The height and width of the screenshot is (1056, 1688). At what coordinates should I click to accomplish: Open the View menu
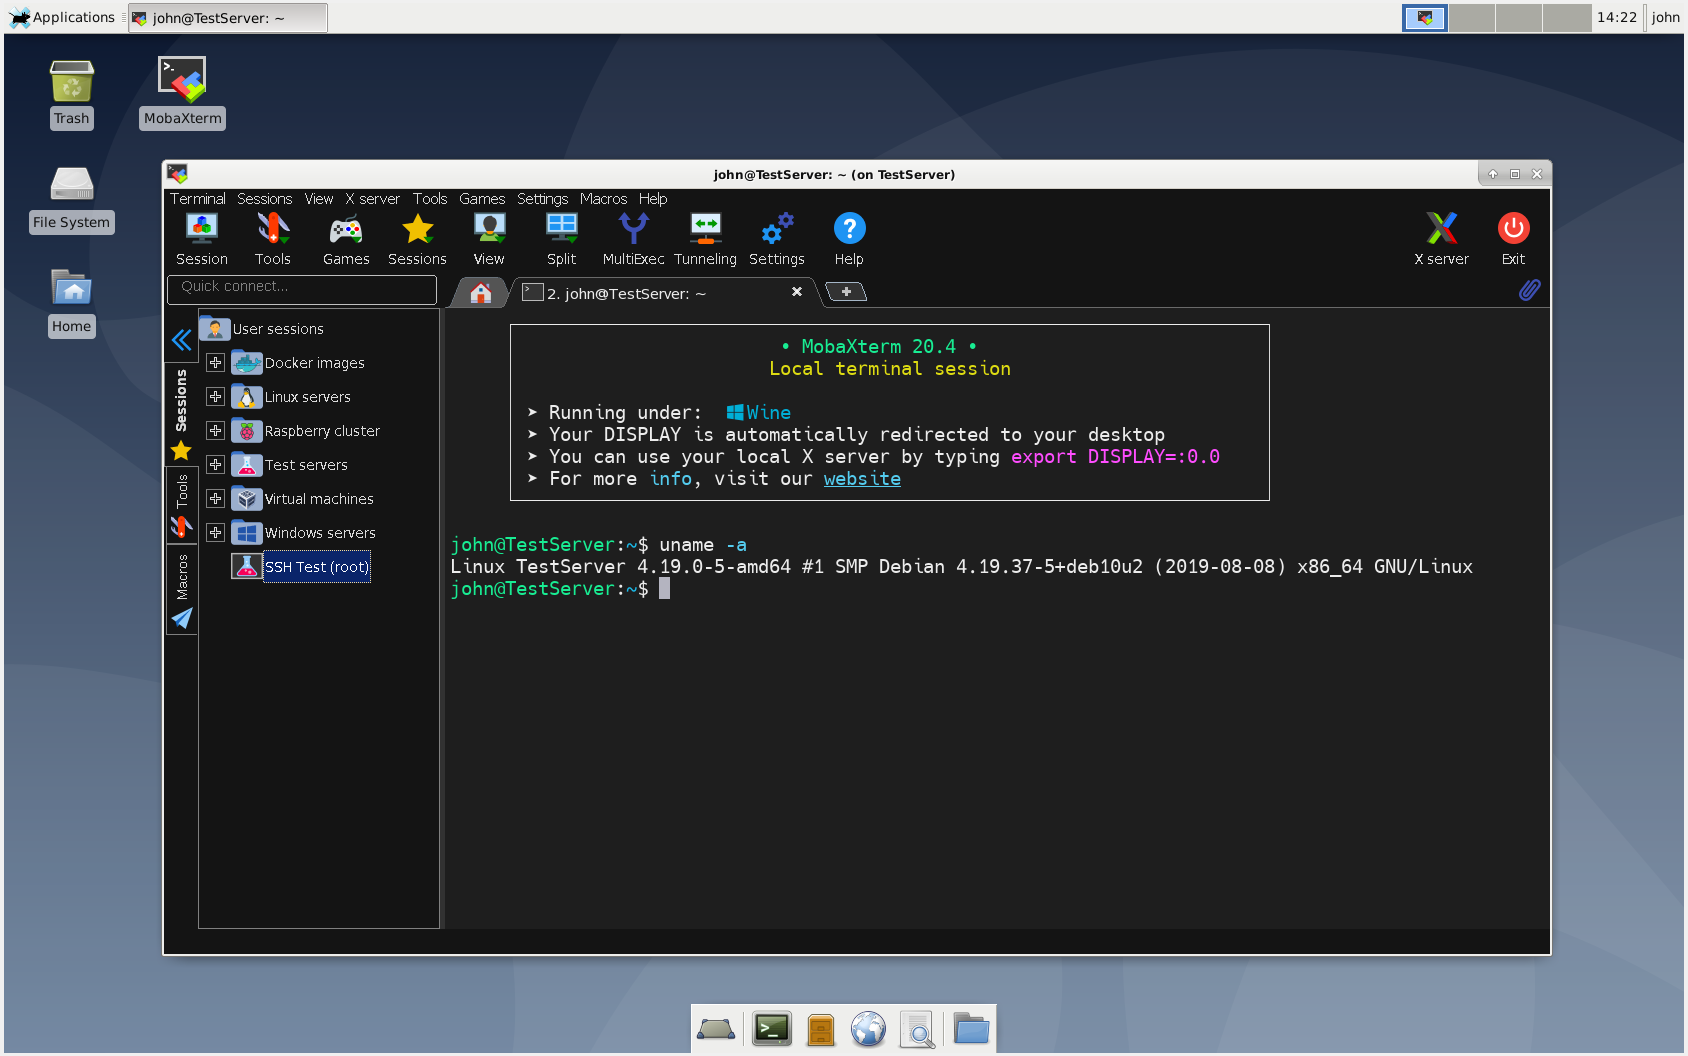(319, 199)
